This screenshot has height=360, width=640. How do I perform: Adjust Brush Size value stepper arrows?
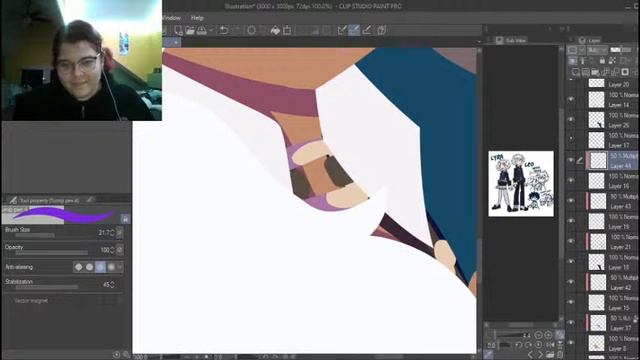pyautogui.click(x=112, y=233)
